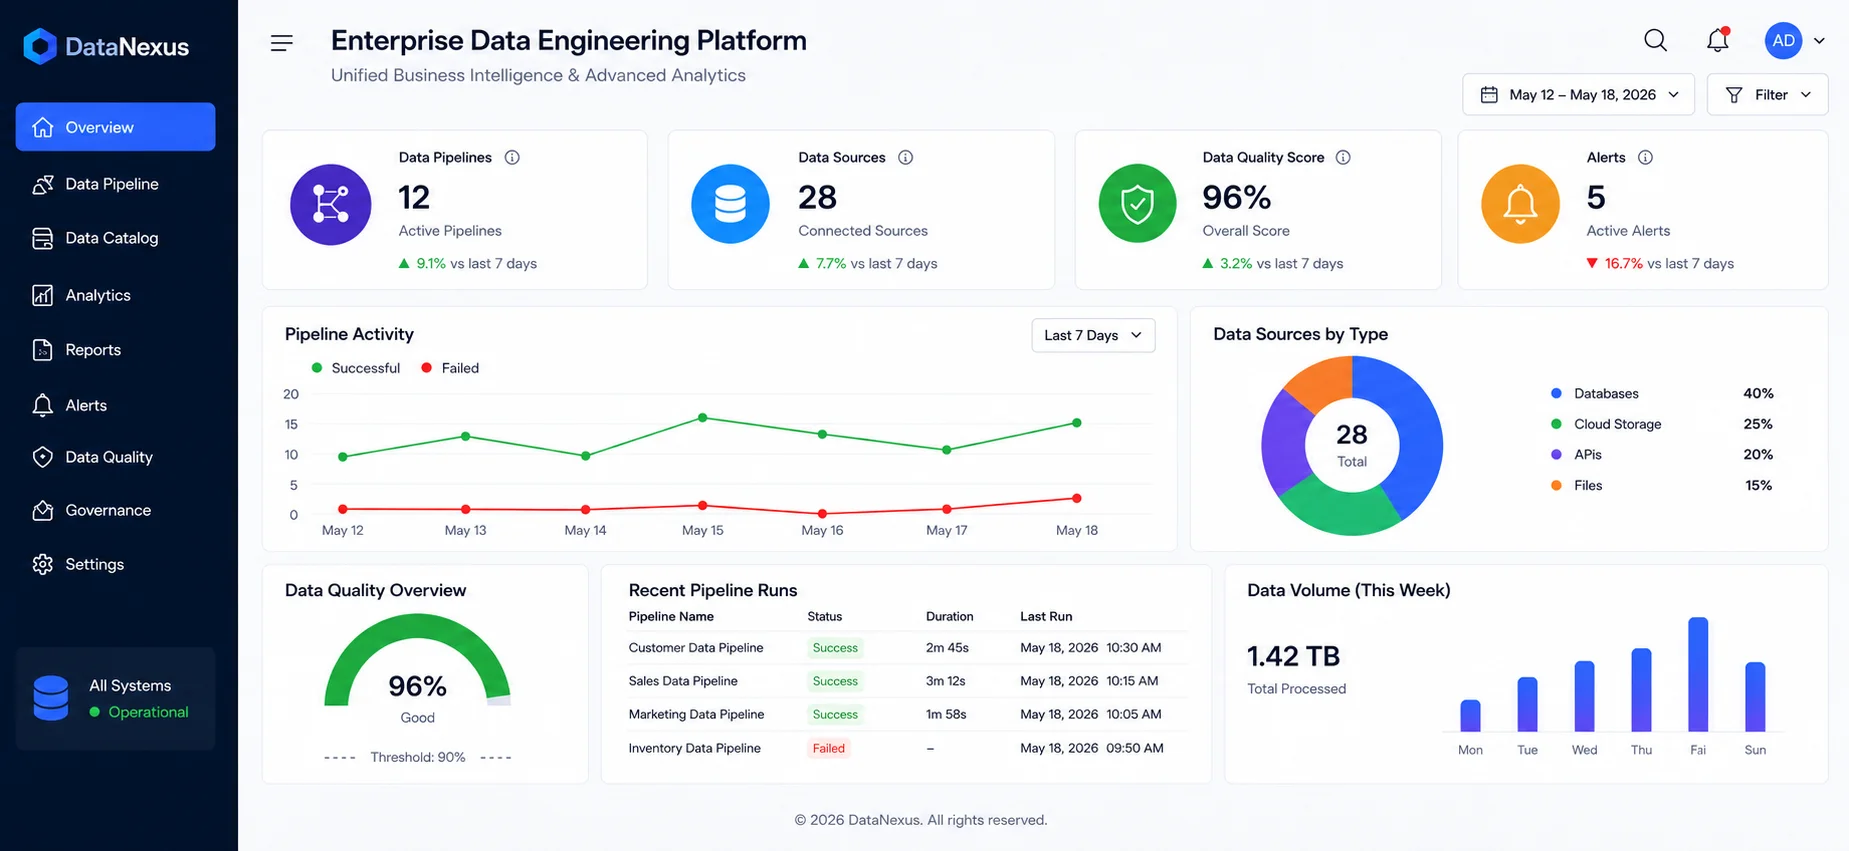Click APIs legend color dot
The height and width of the screenshot is (851, 1849).
[1556, 454]
